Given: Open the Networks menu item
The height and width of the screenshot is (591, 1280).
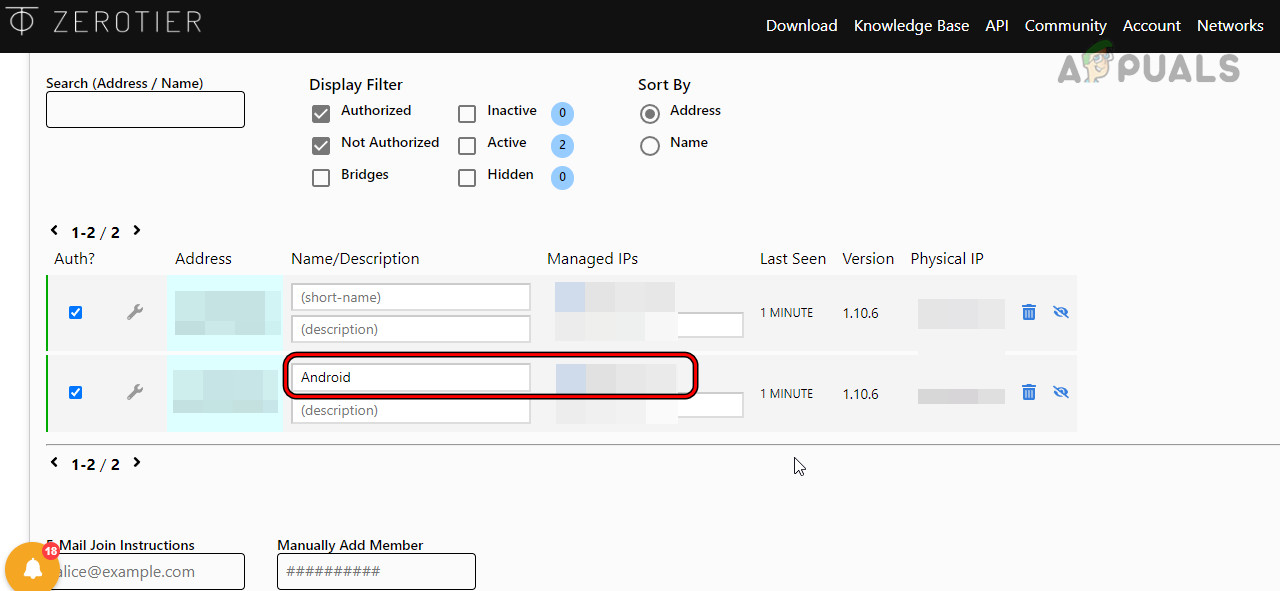Looking at the screenshot, I should [x=1230, y=25].
